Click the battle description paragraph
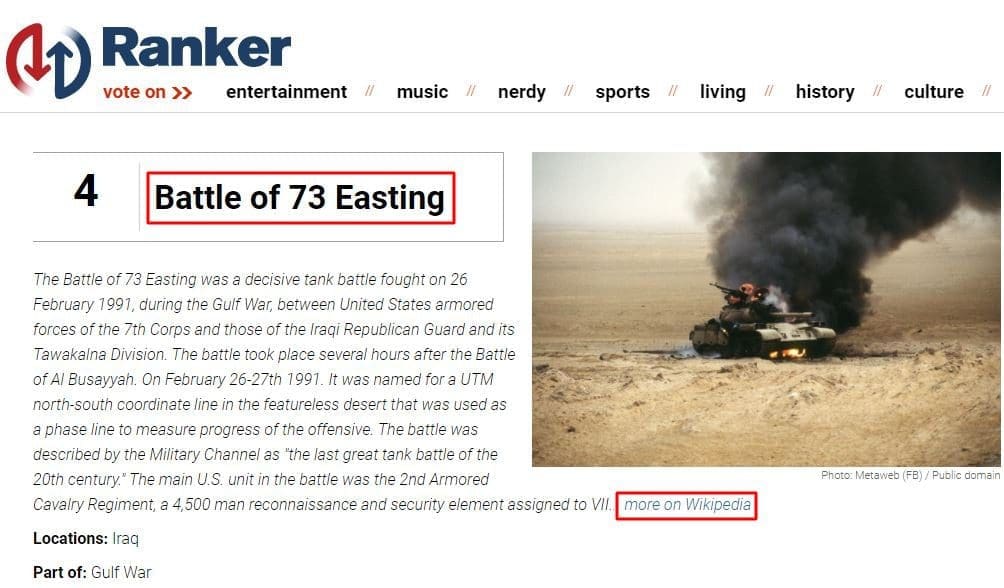 pos(274,392)
